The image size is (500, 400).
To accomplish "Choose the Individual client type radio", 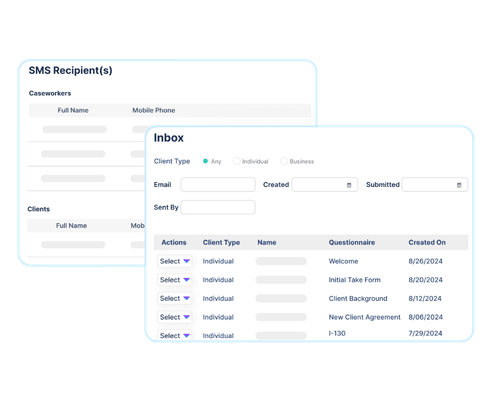I will pyautogui.click(x=236, y=161).
